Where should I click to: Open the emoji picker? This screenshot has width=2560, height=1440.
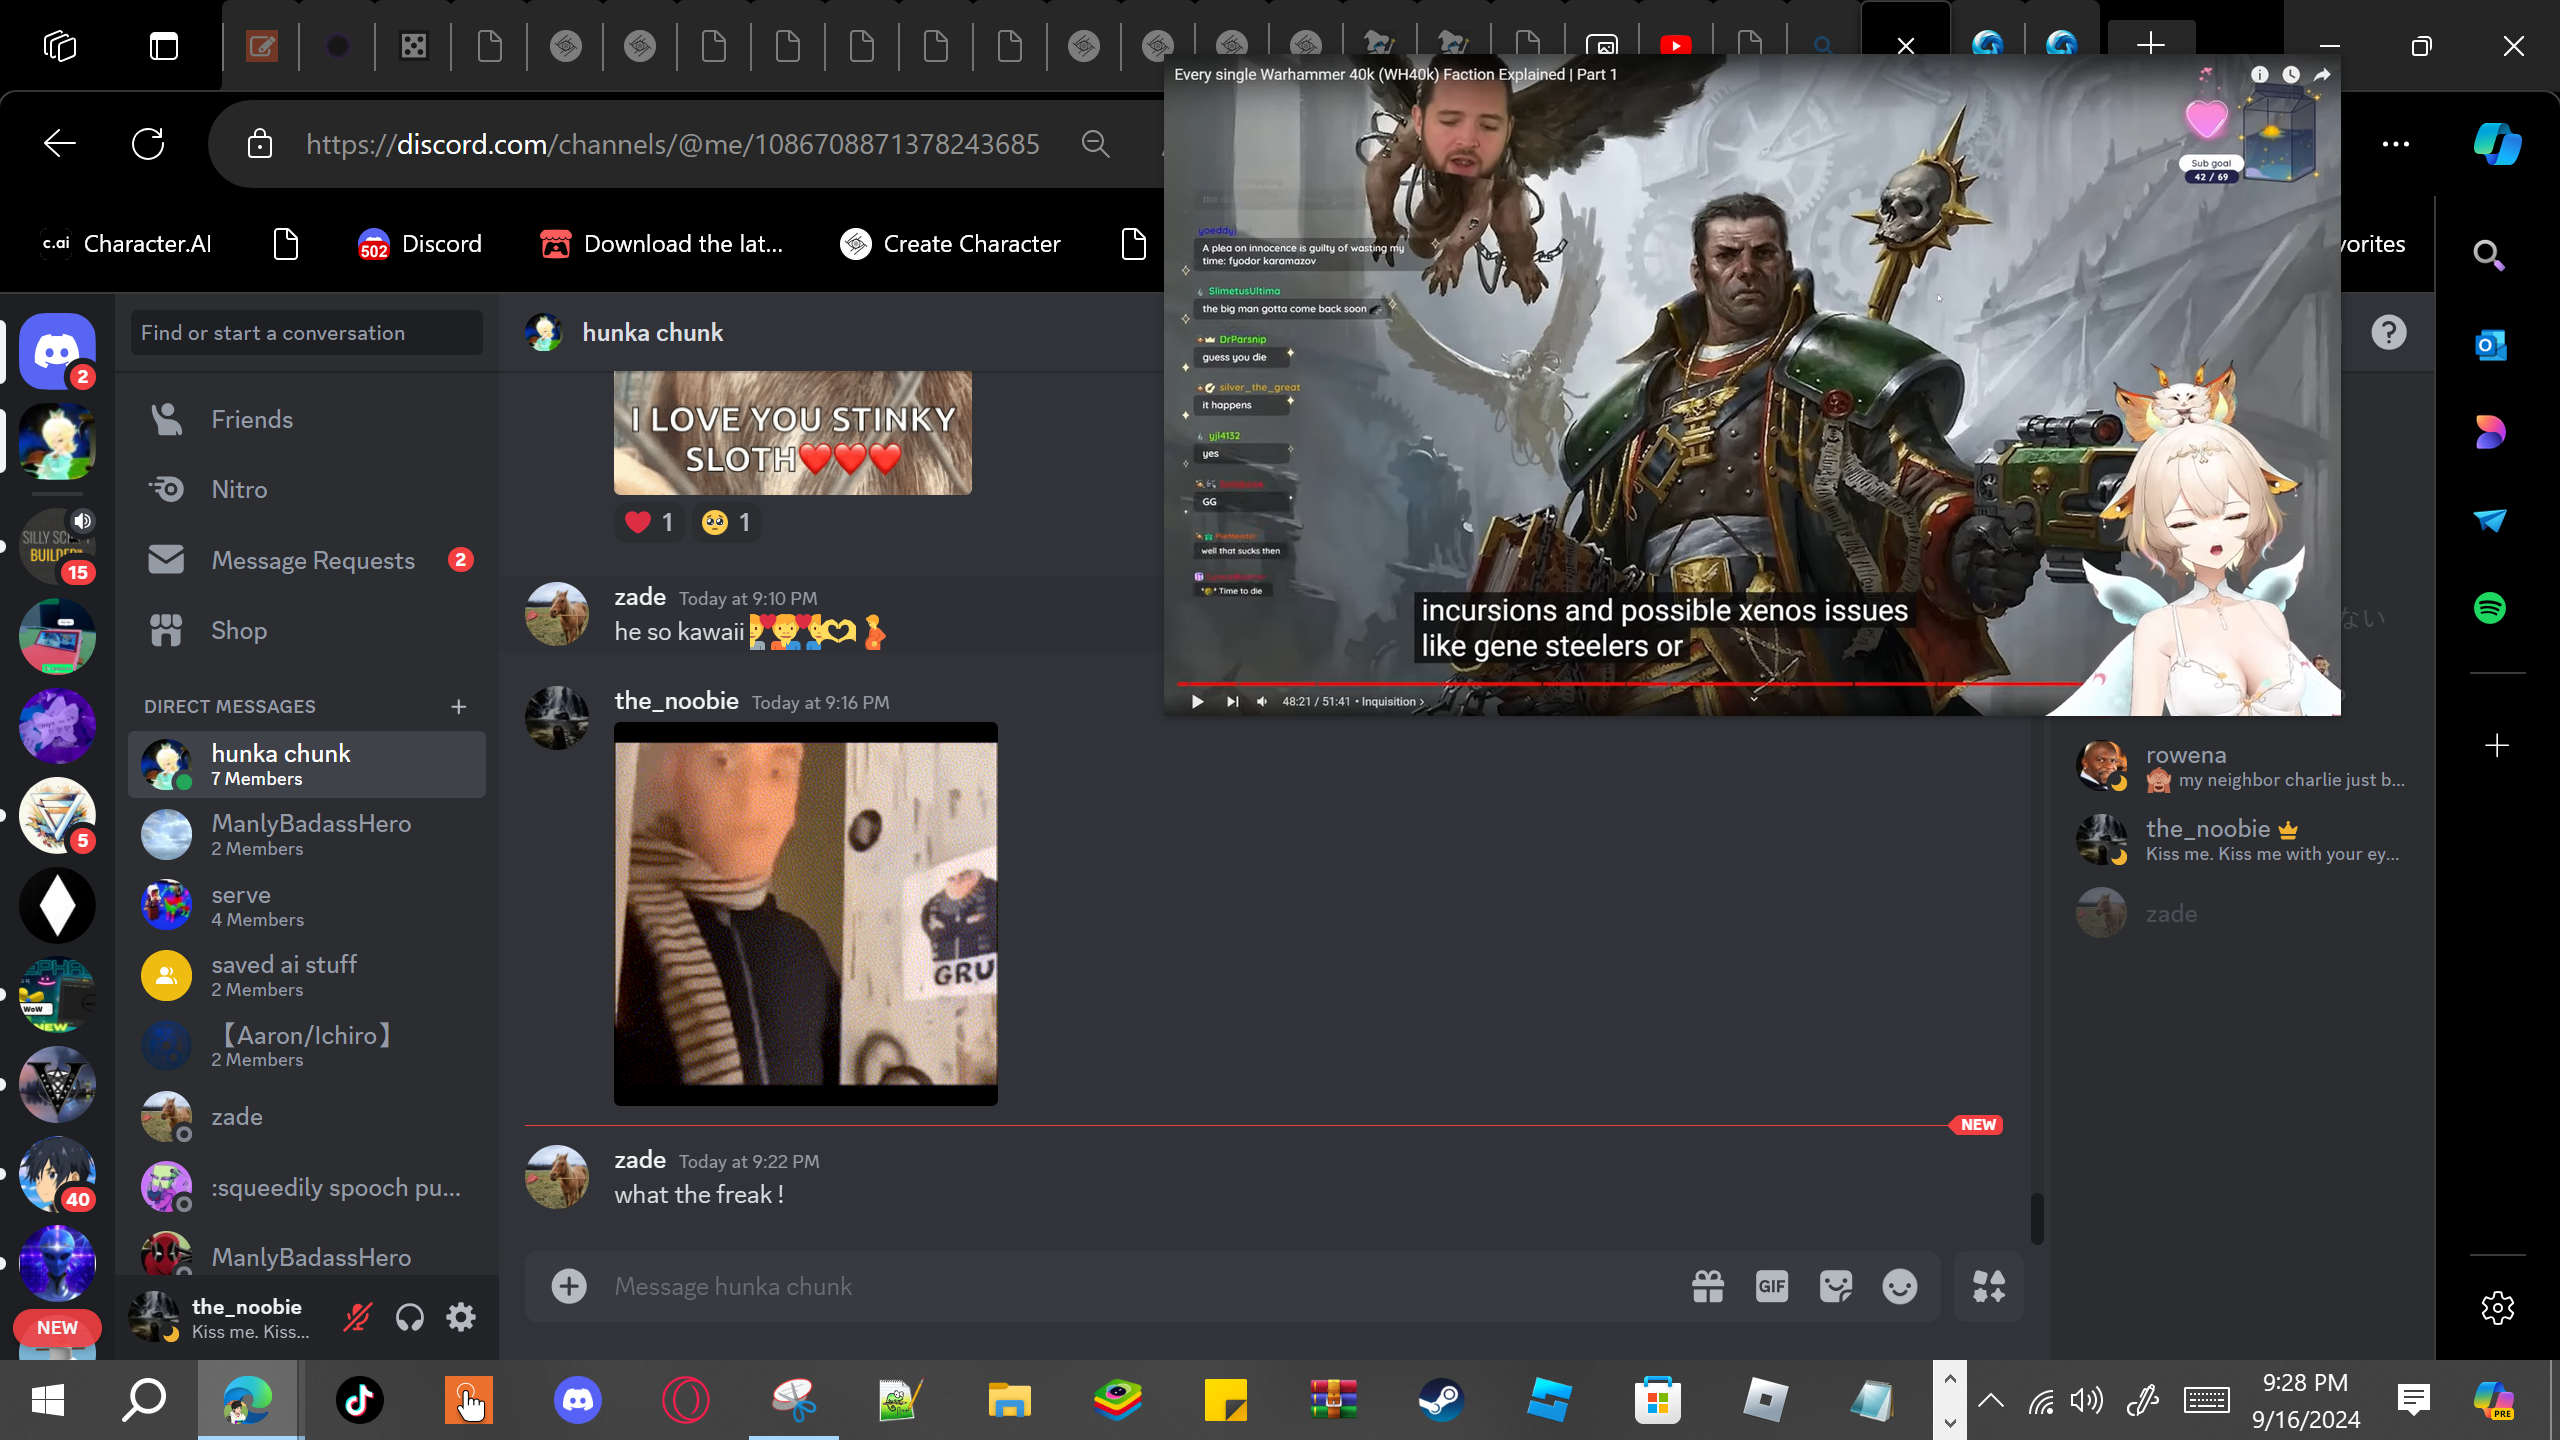click(x=1900, y=1286)
